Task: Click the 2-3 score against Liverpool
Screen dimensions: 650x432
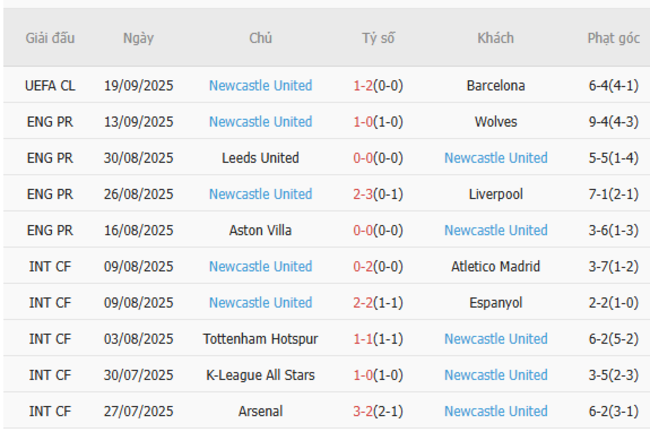Action: pyautogui.click(x=363, y=194)
